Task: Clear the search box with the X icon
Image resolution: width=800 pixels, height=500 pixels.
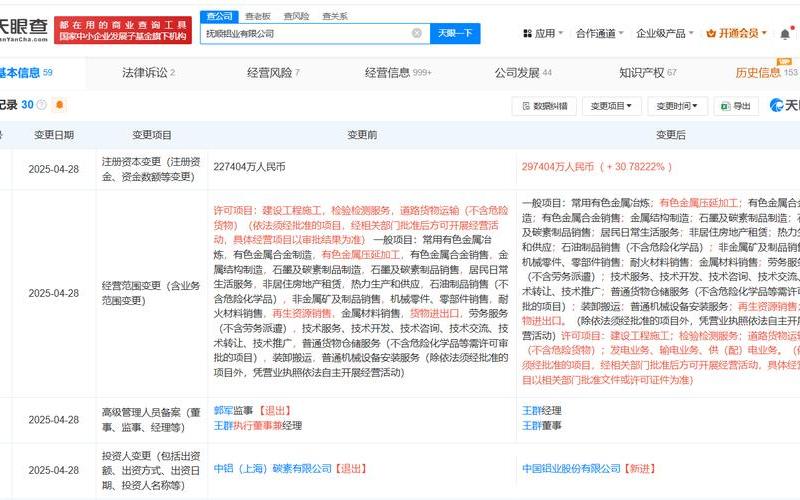Action: coord(417,33)
